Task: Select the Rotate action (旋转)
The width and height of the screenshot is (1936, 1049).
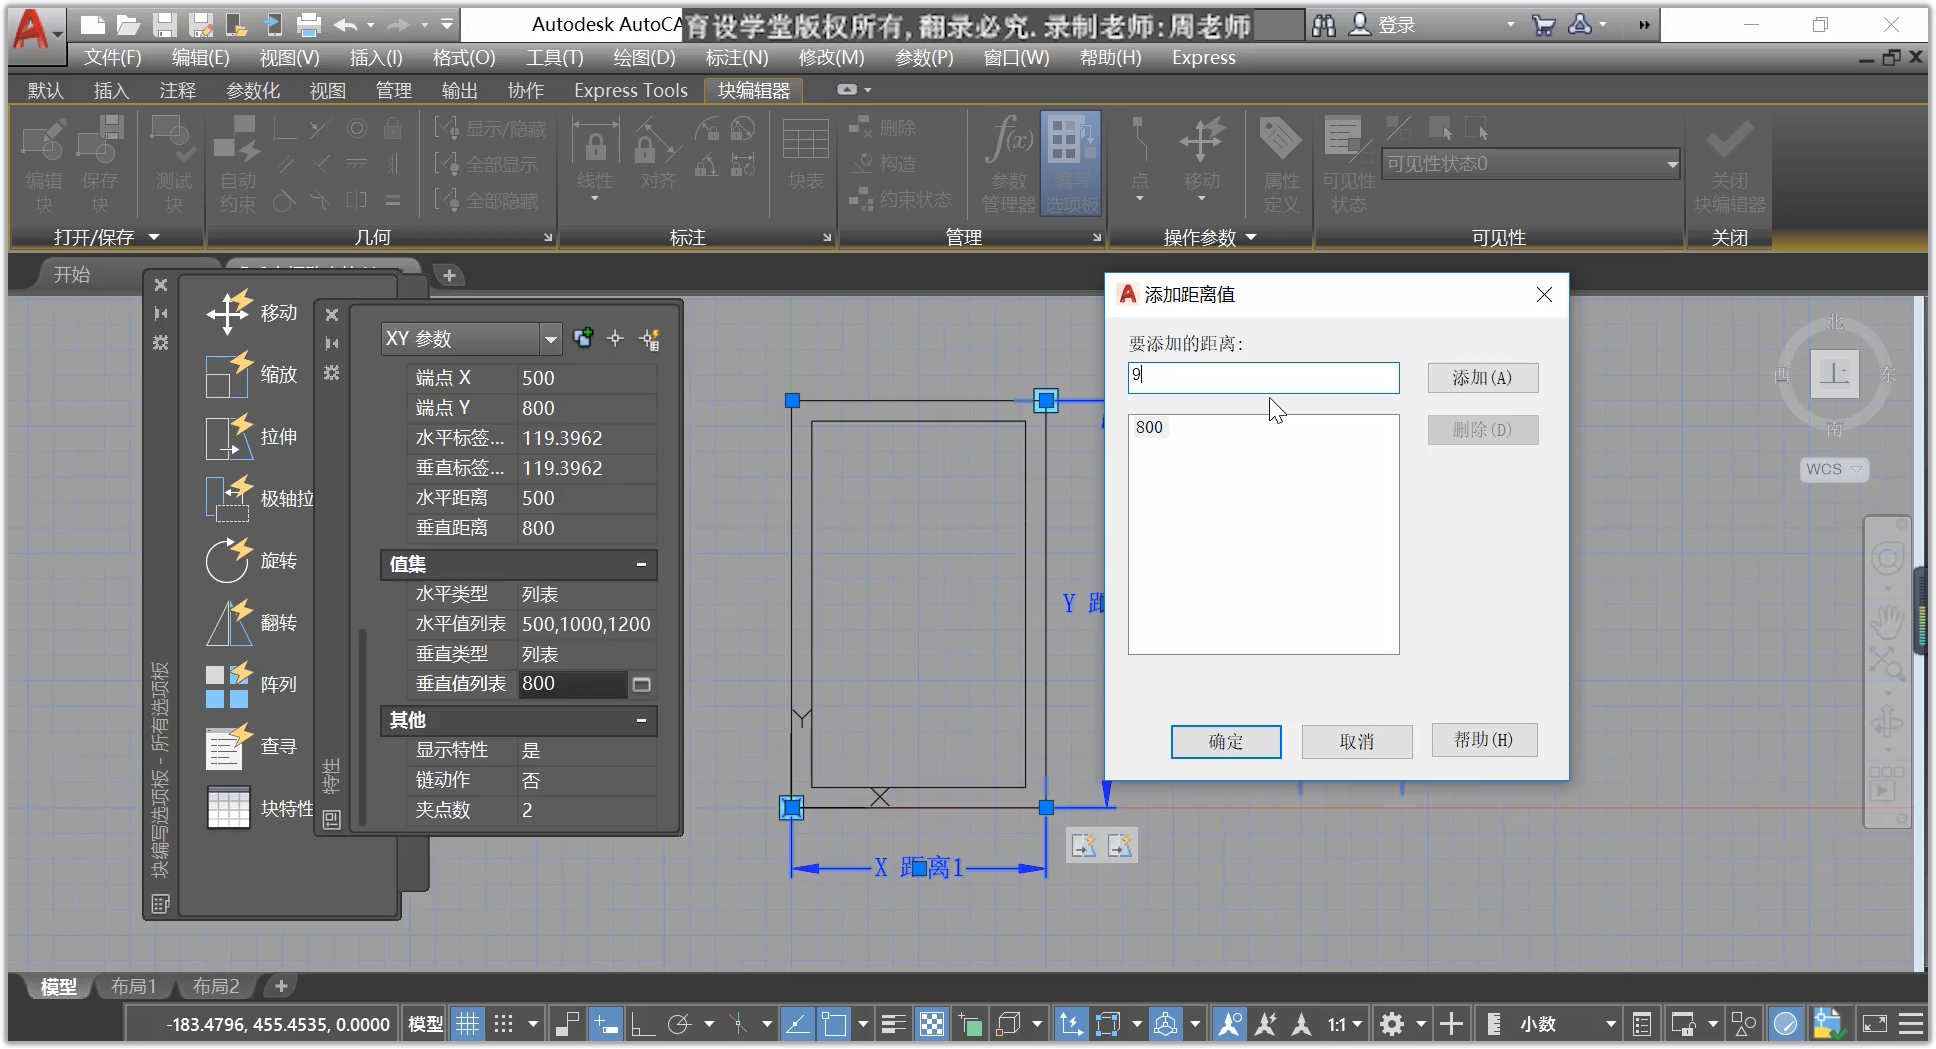Action: click(x=252, y=561)
